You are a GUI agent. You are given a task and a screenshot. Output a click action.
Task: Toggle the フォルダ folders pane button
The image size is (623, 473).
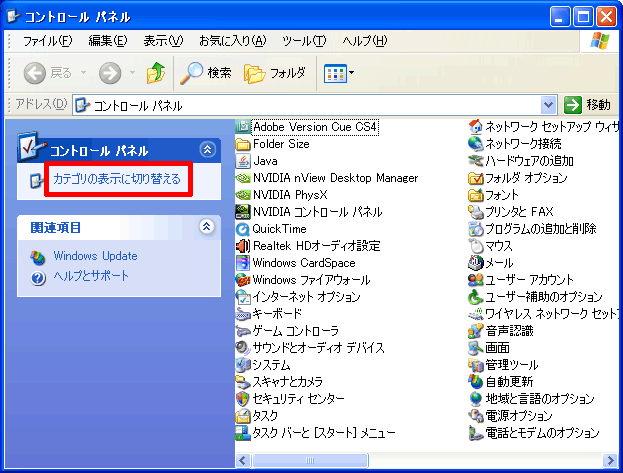coord(275,73)
